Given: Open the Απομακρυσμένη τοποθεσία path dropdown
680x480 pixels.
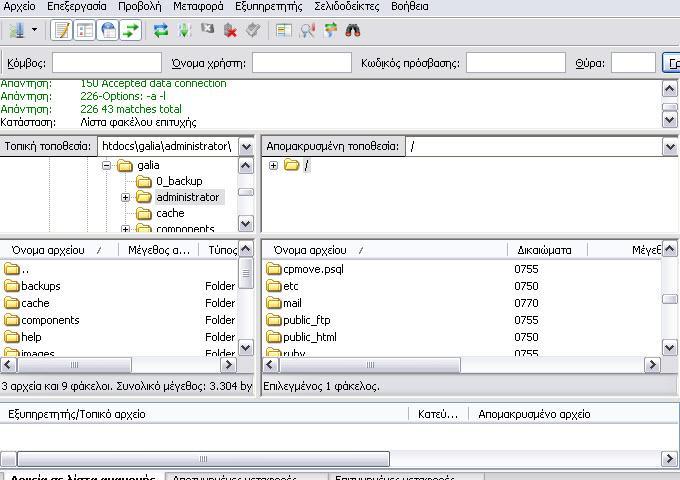Looking at the screenshot, I should click(670, 147).
